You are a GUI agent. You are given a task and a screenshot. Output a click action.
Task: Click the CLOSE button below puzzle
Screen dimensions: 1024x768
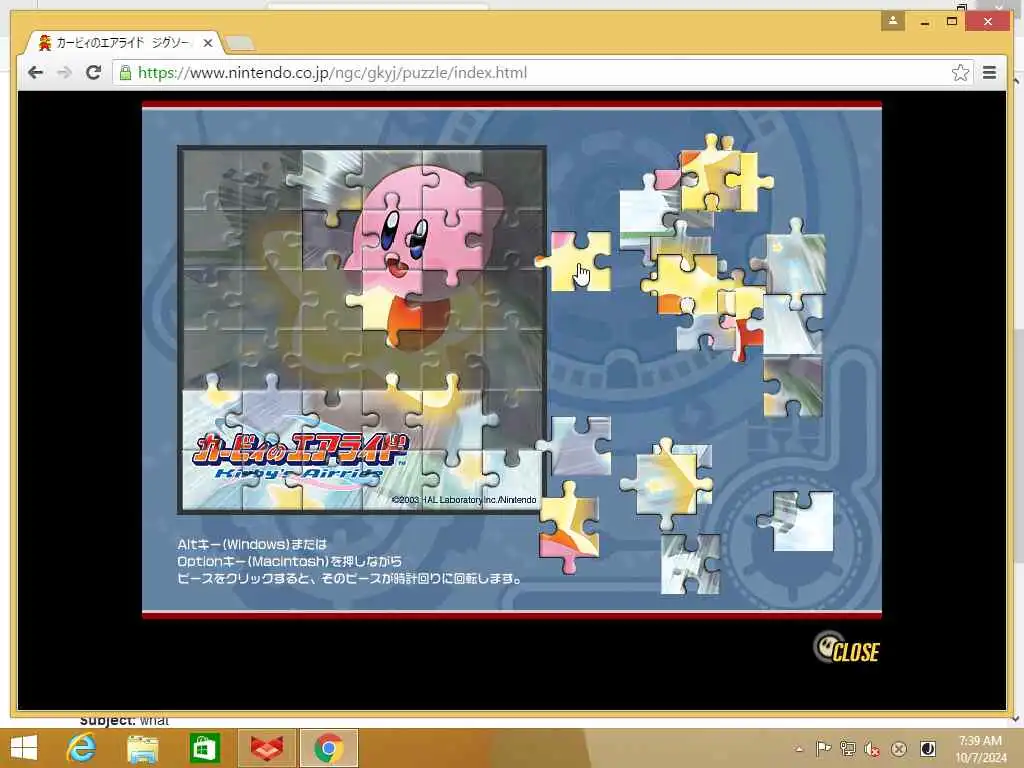coord(846,648)
